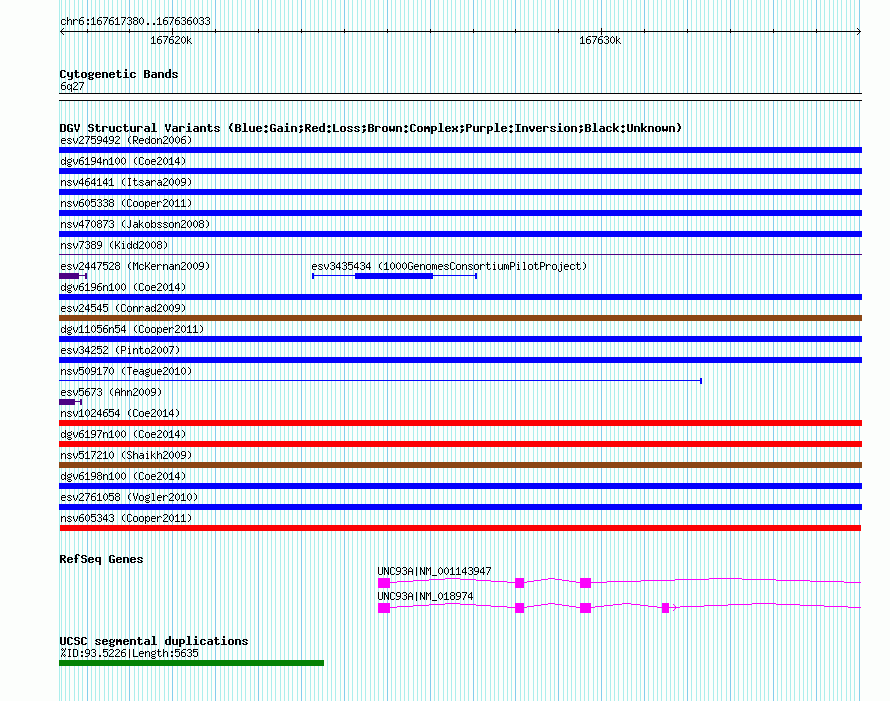Click the blue bar under nsv464141
The height and width of the screenshot is (701, 890).
[460, 192]
